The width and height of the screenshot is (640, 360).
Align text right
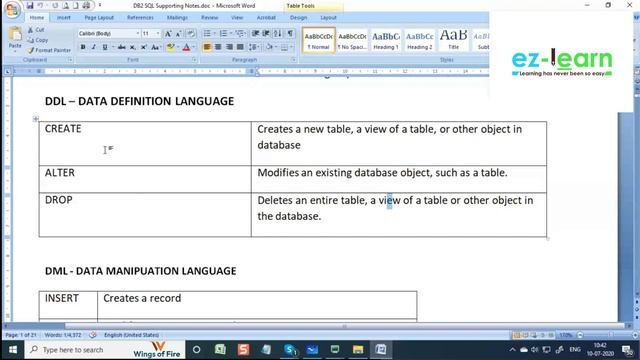coord(229,47)
